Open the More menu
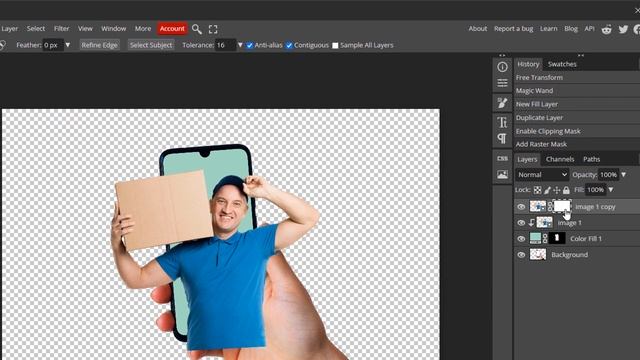Image resolution: width=640 pixels, height=360 pixels. click(143, 29)
